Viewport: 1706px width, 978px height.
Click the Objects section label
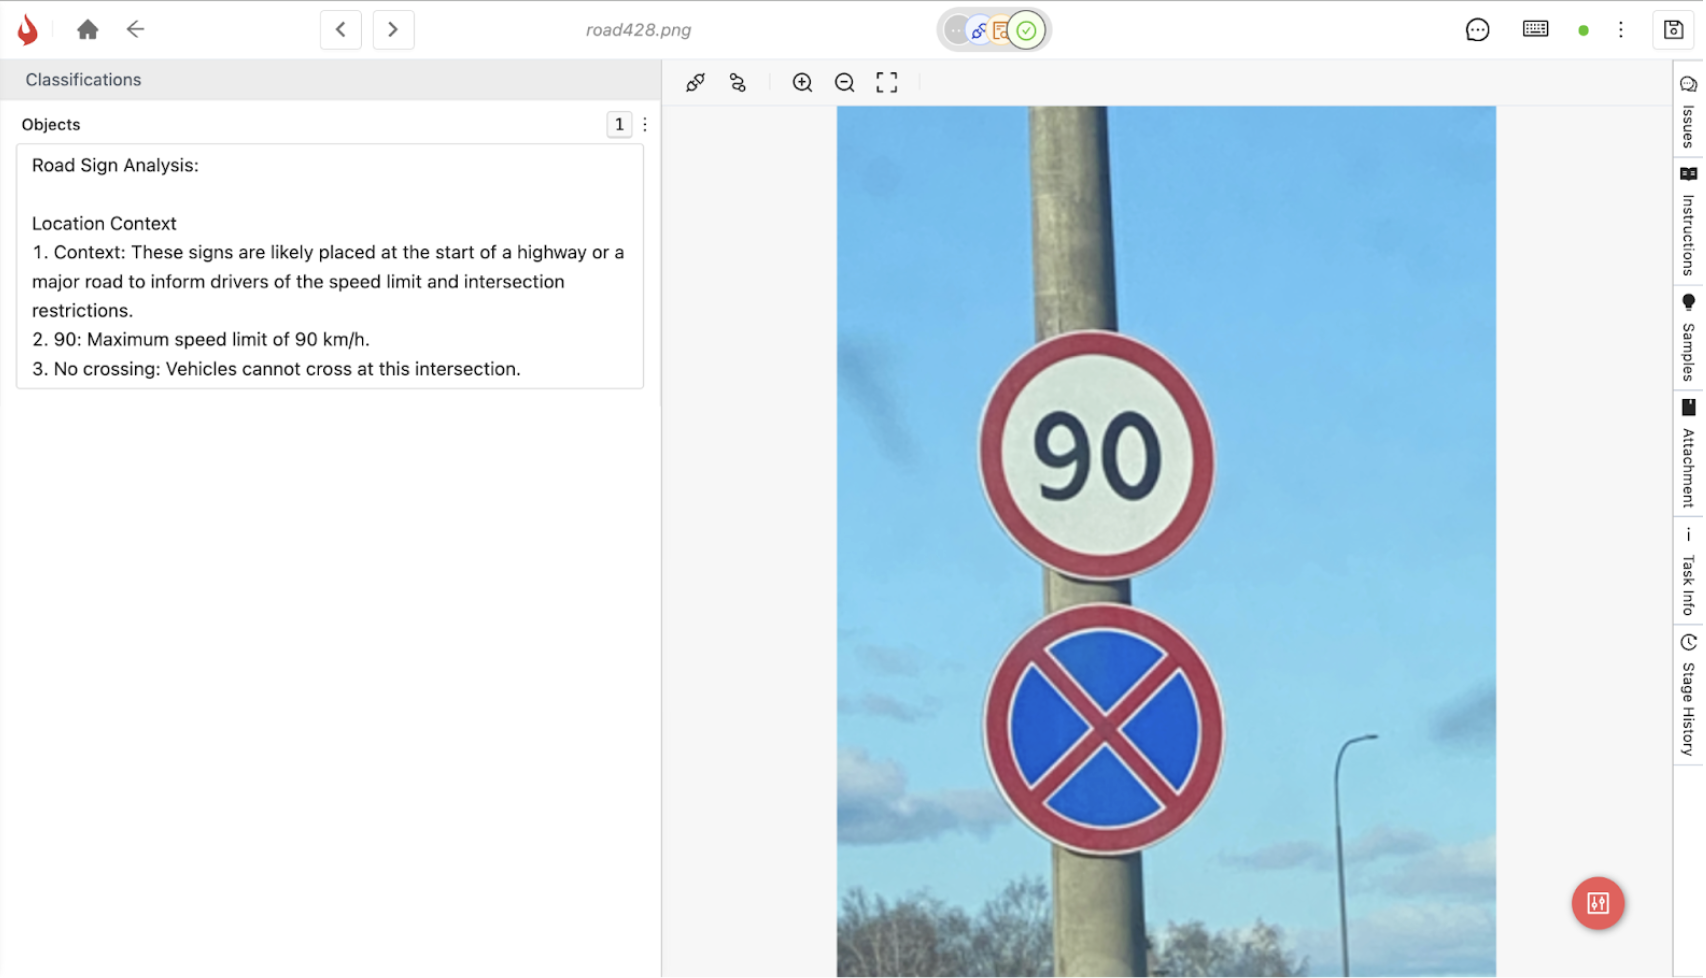click(x=51, y=125)
